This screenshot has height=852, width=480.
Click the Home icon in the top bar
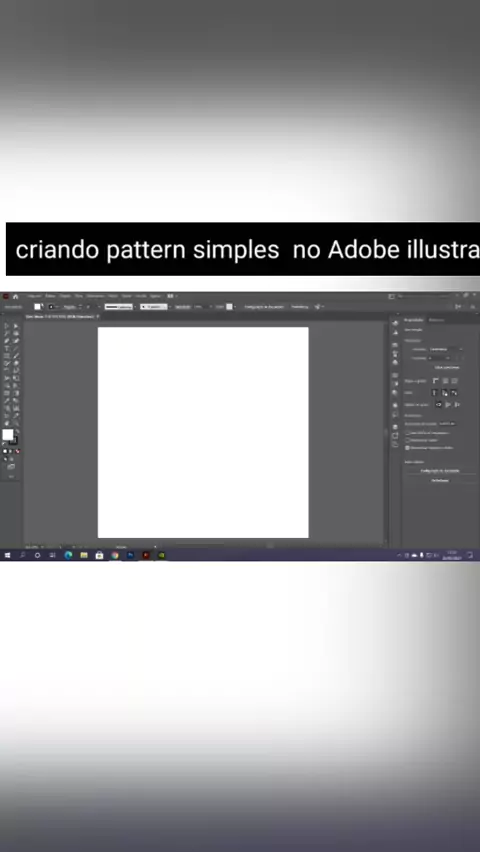(16, 296)
